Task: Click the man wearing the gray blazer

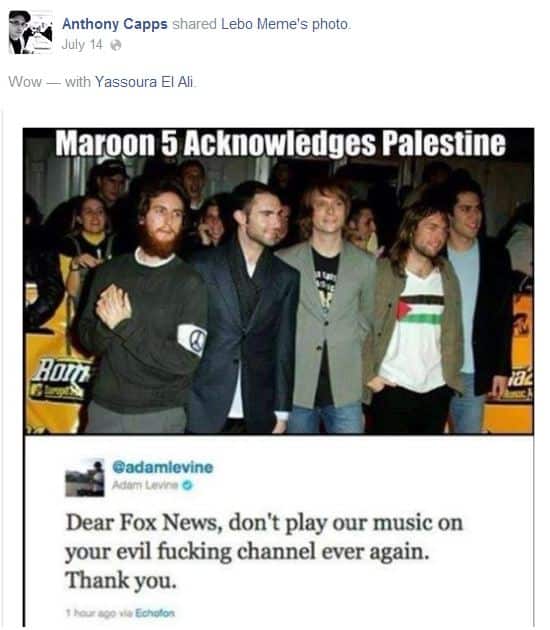Action: coord(327,305)
